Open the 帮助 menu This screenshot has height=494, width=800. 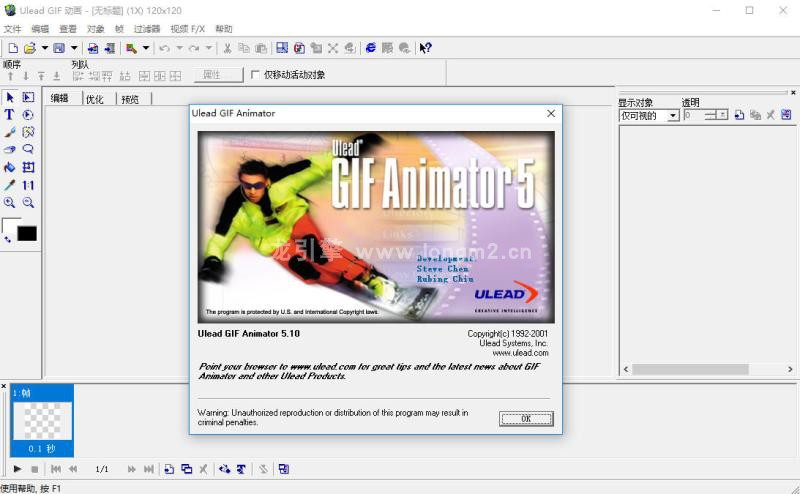223,29
